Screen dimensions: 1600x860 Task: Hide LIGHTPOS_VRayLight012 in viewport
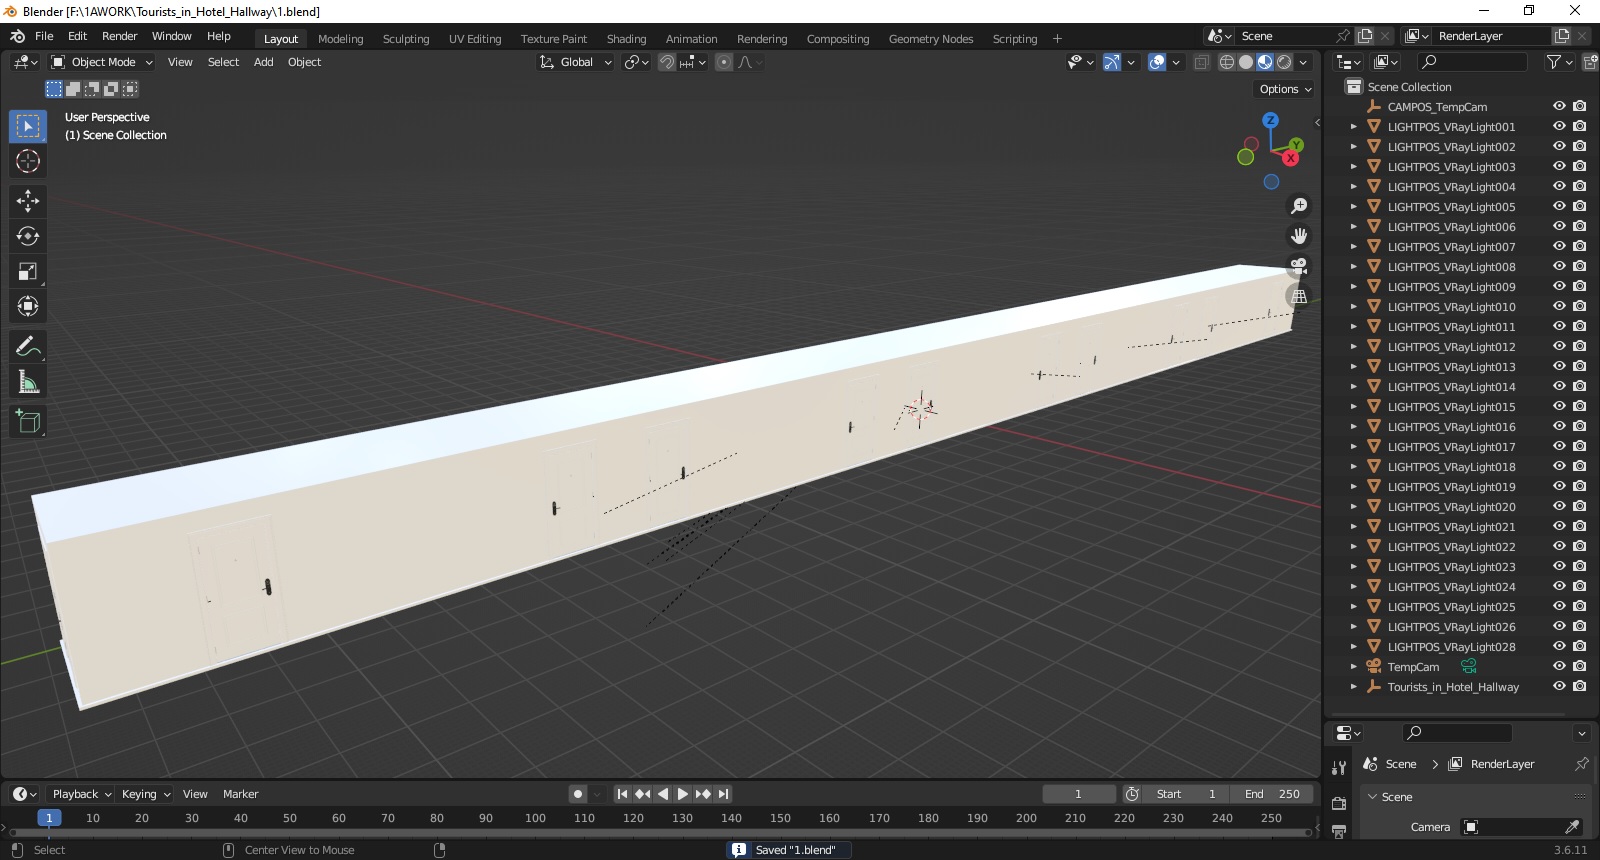pyautogui.click(x=1559, y=347)
